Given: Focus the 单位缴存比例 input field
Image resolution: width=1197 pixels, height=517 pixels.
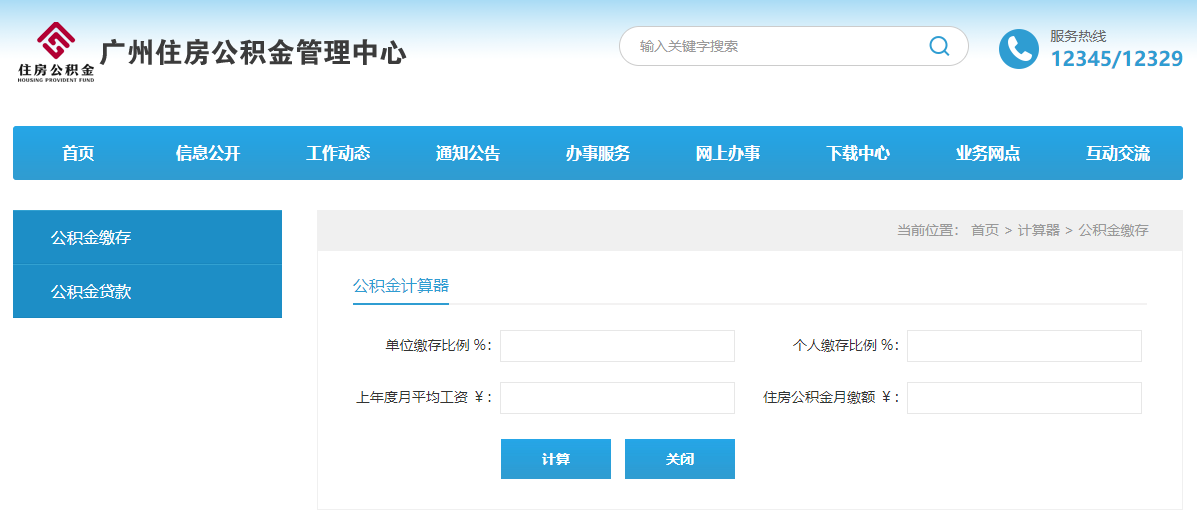Looking at the screenshot, I should tap(617, 346).
